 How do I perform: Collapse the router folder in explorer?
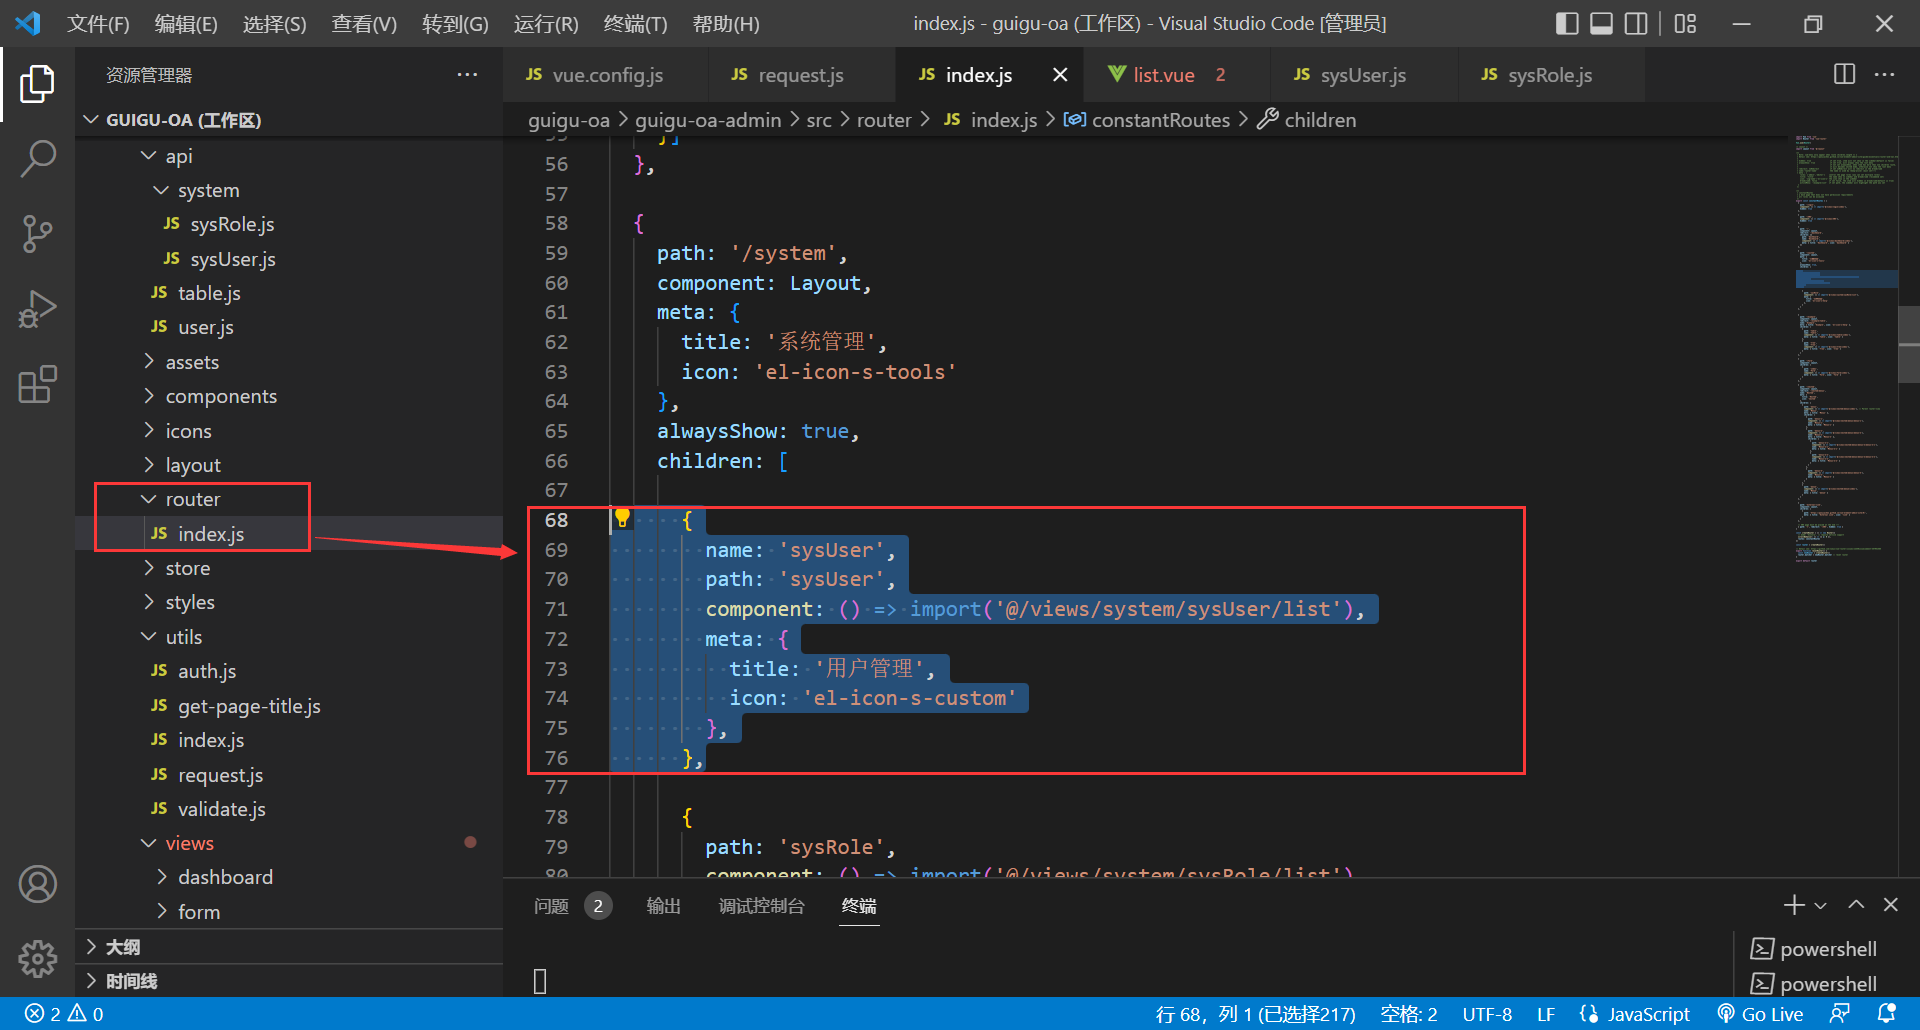click(x=192, y=499)
